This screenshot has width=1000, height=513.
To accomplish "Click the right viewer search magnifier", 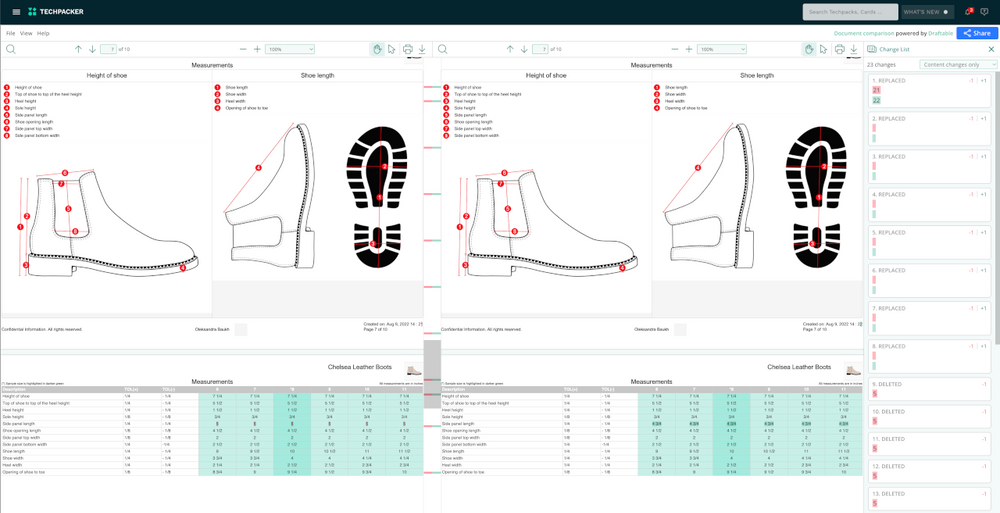I will coord(443,49).
